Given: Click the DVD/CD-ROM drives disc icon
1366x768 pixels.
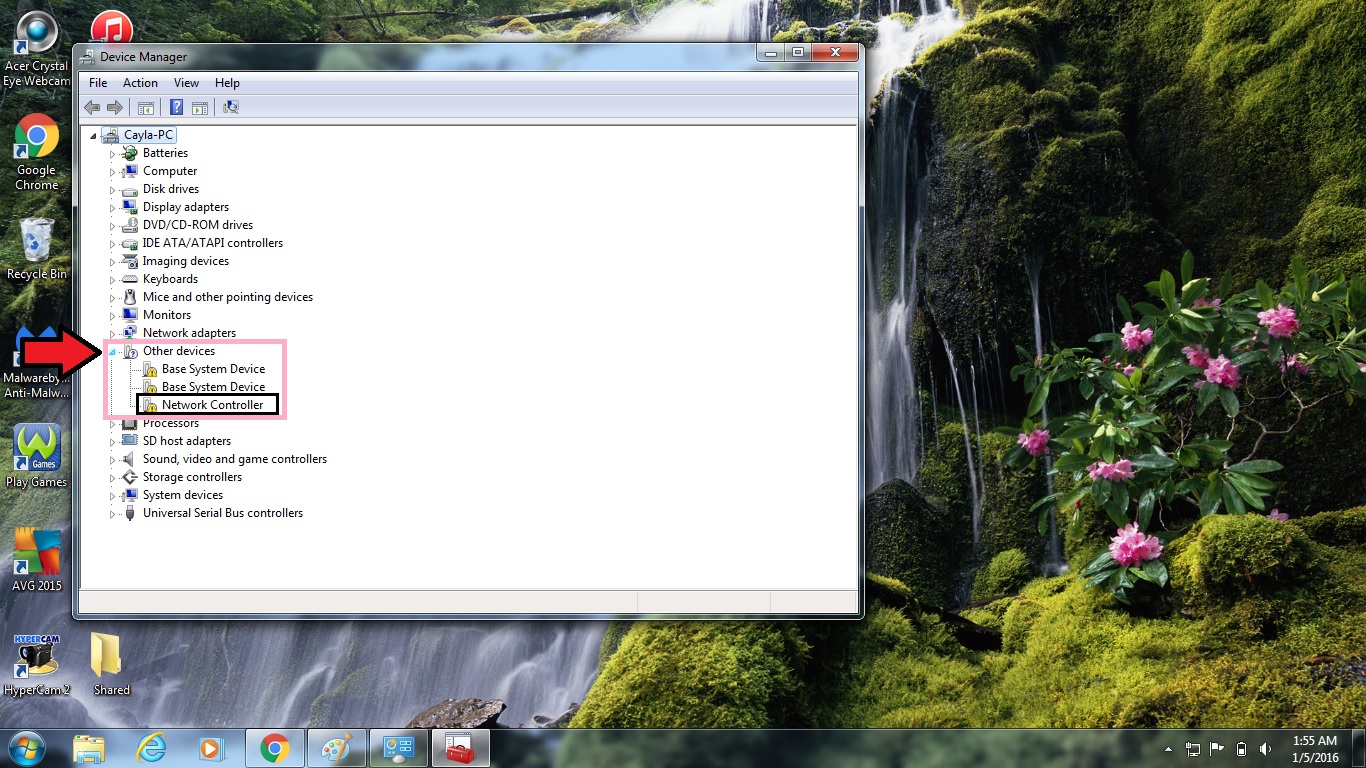Looking at the screenshot, I should [129, 225].
